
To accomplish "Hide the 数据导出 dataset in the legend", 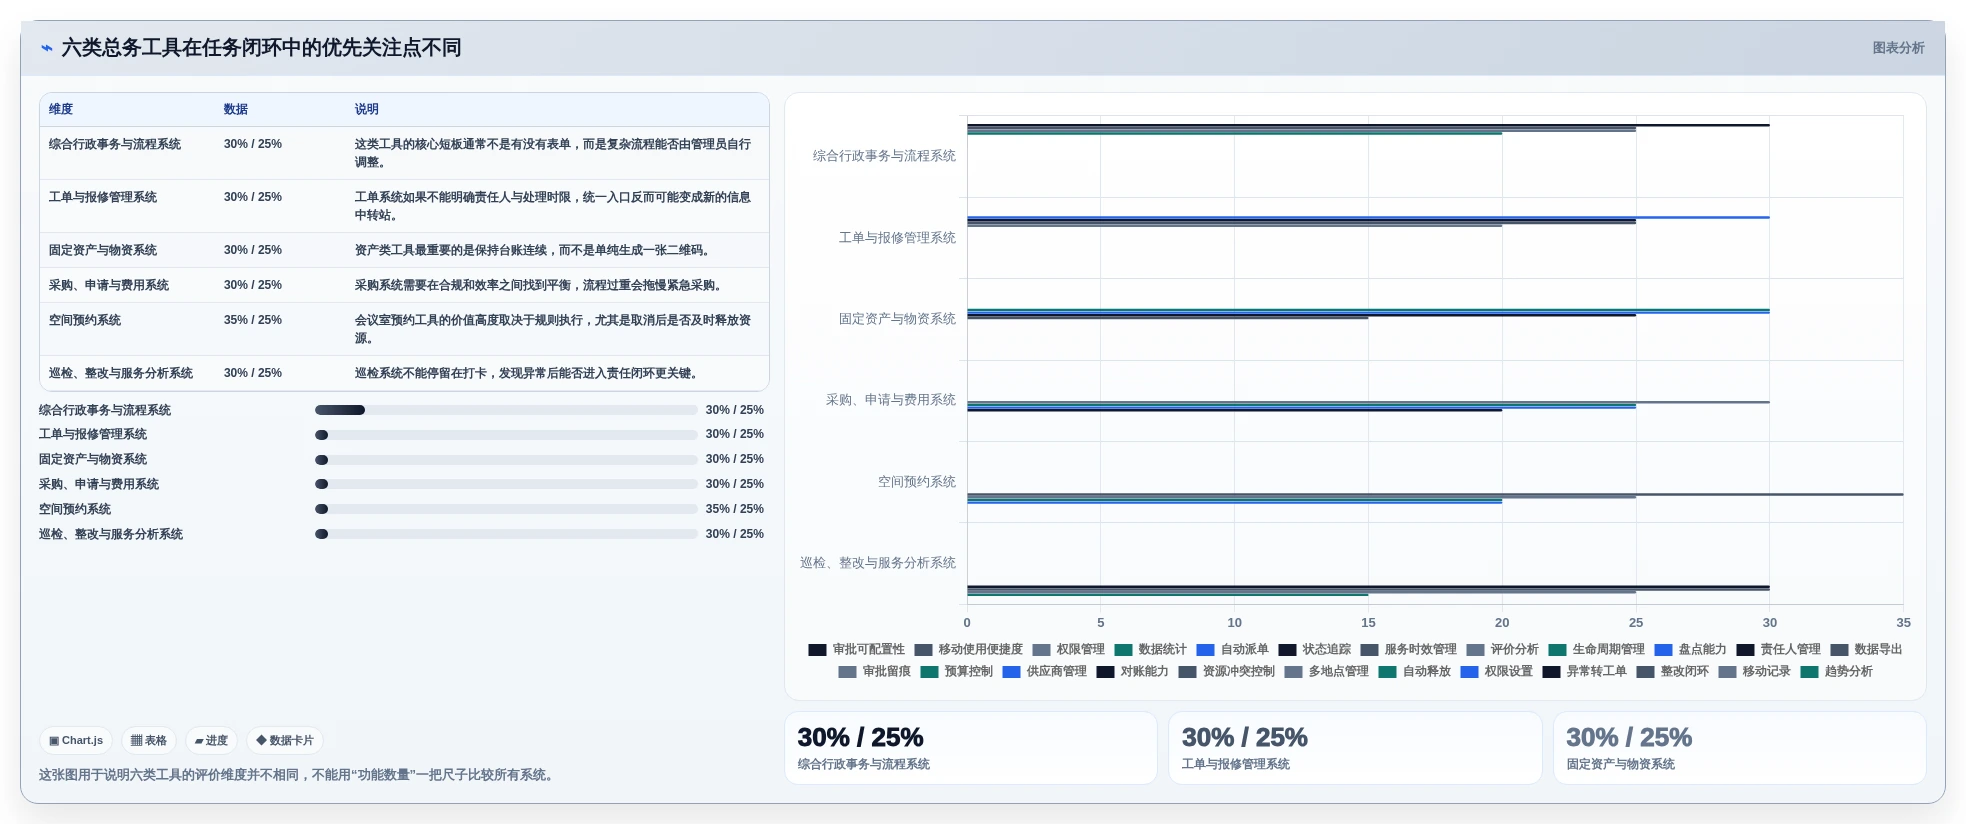I will tap(1866, 650).
